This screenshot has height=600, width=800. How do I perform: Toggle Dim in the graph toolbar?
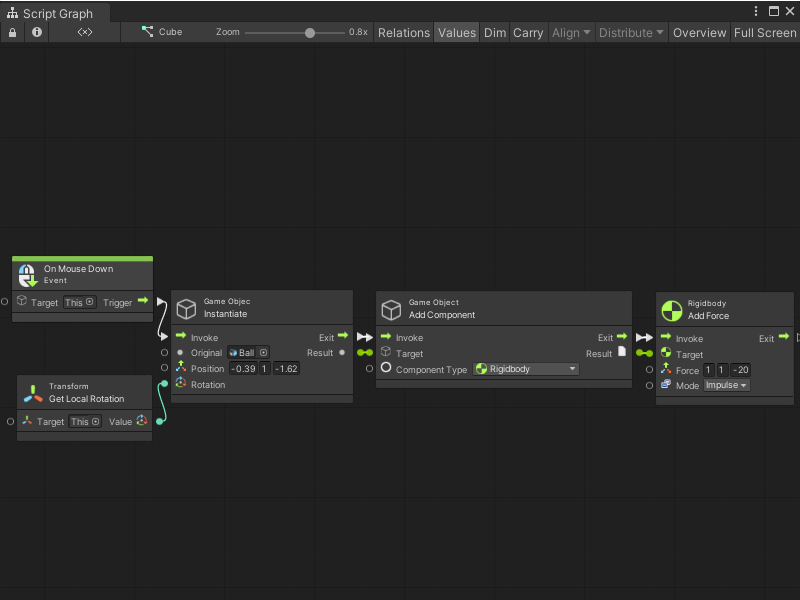click(494, 32)
